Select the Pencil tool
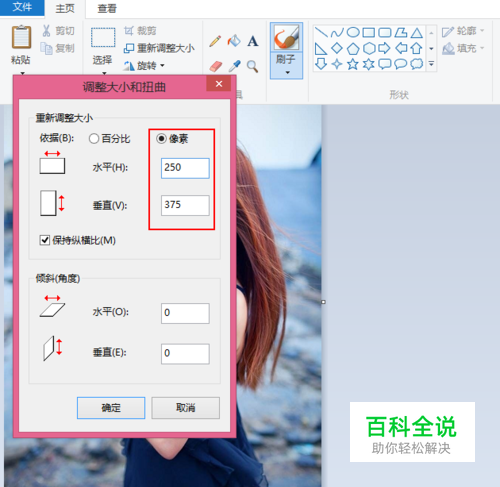500x487 pixels. 215,41
